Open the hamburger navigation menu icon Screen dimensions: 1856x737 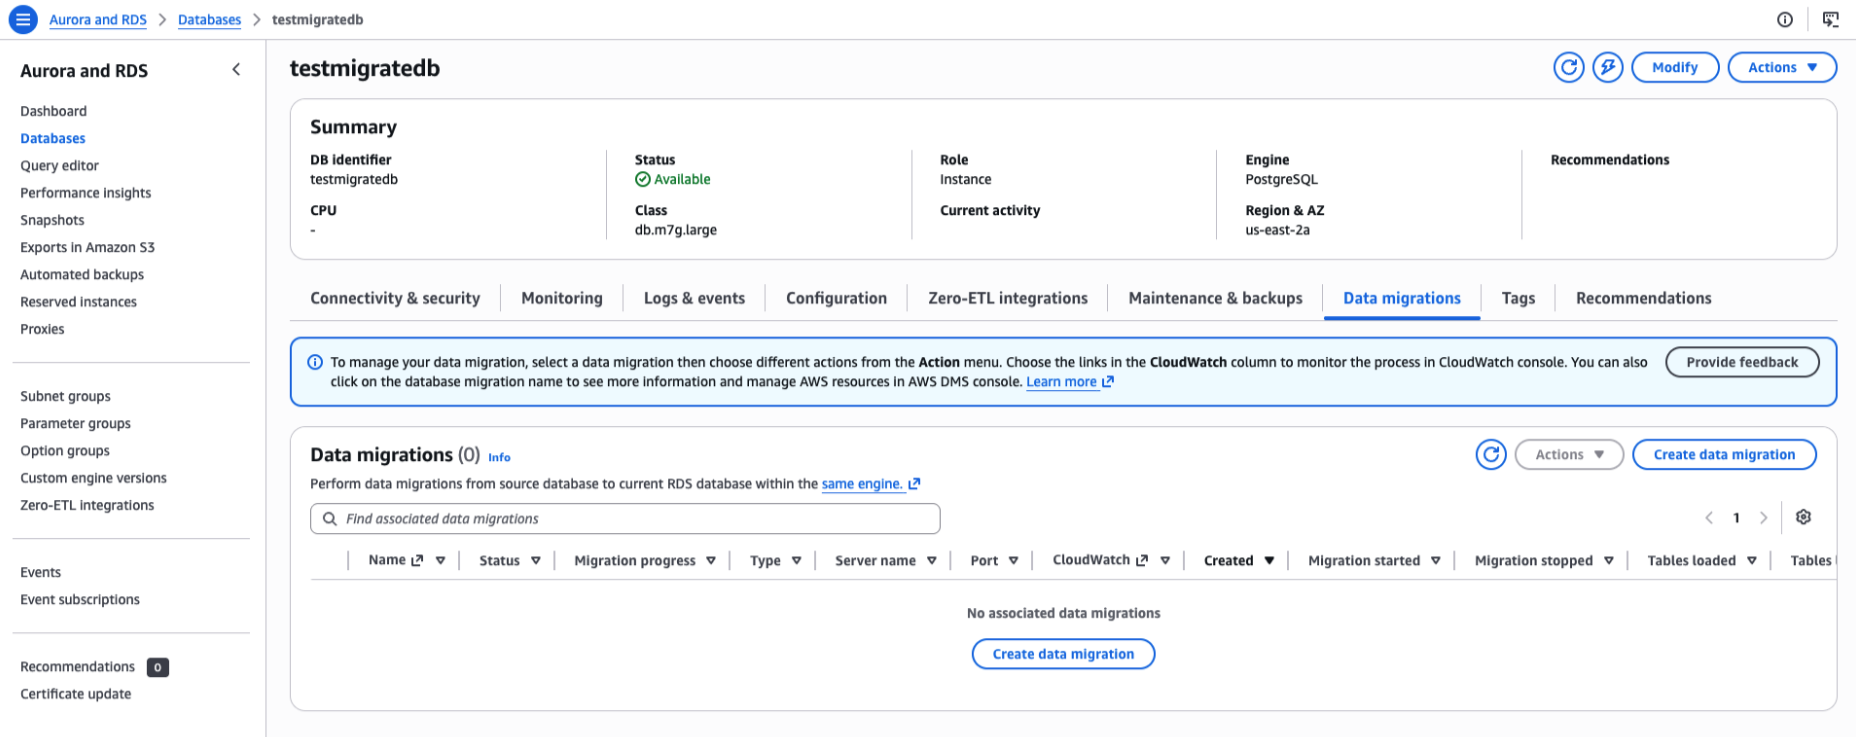coord(23,19)
